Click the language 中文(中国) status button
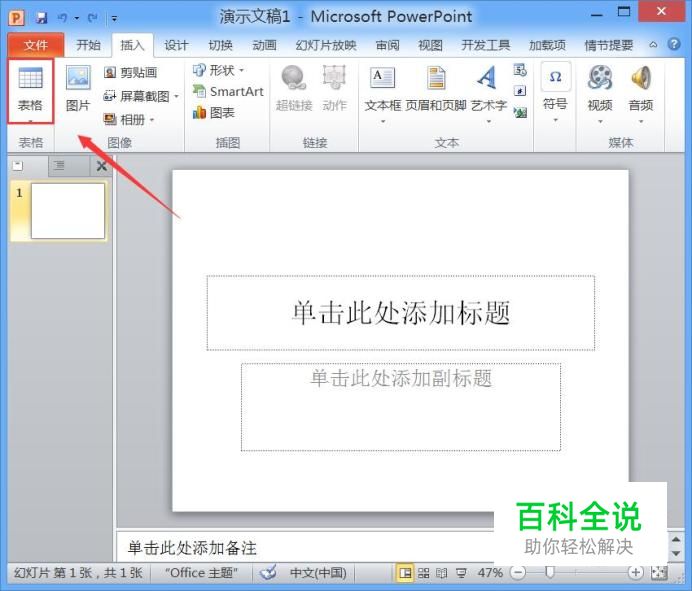This screenshot has height=591, width=692. click(318, 573)
